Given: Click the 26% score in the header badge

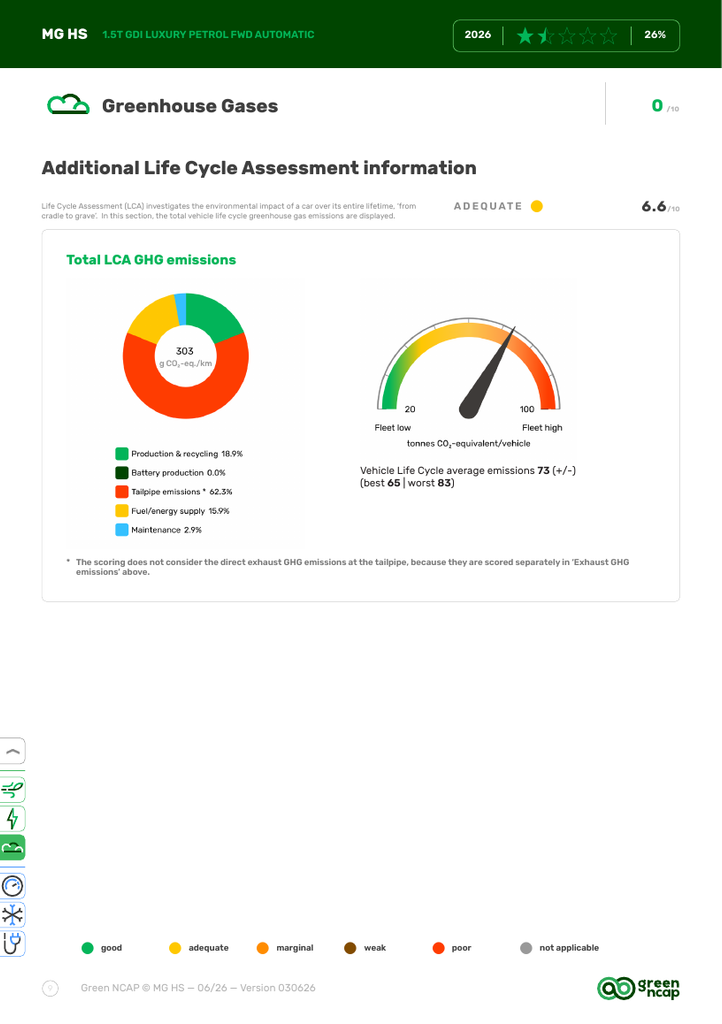Looking at the screenshot, I should tap(655, 35).
